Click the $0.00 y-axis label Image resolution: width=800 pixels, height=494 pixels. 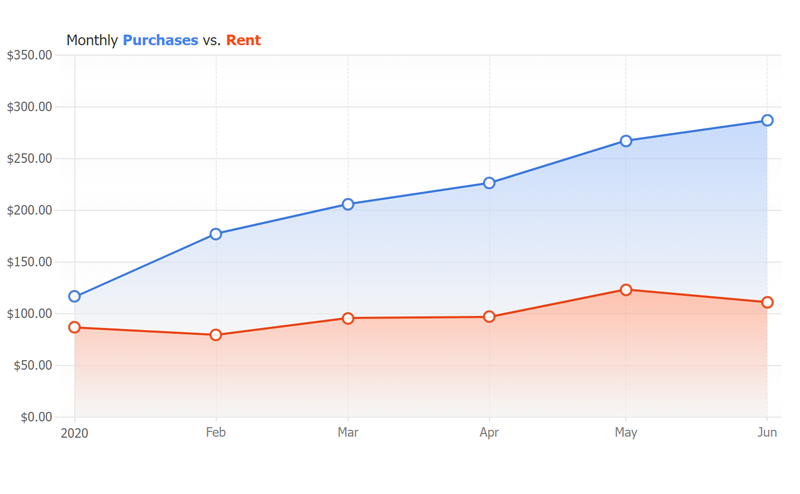(x=33, y=417)
